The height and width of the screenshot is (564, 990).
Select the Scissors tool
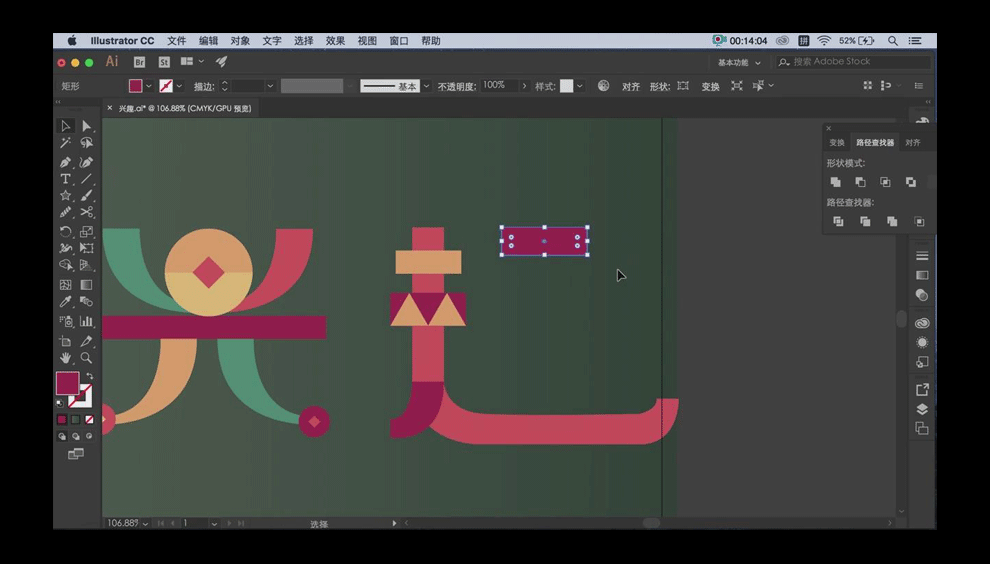coord(87,212)
